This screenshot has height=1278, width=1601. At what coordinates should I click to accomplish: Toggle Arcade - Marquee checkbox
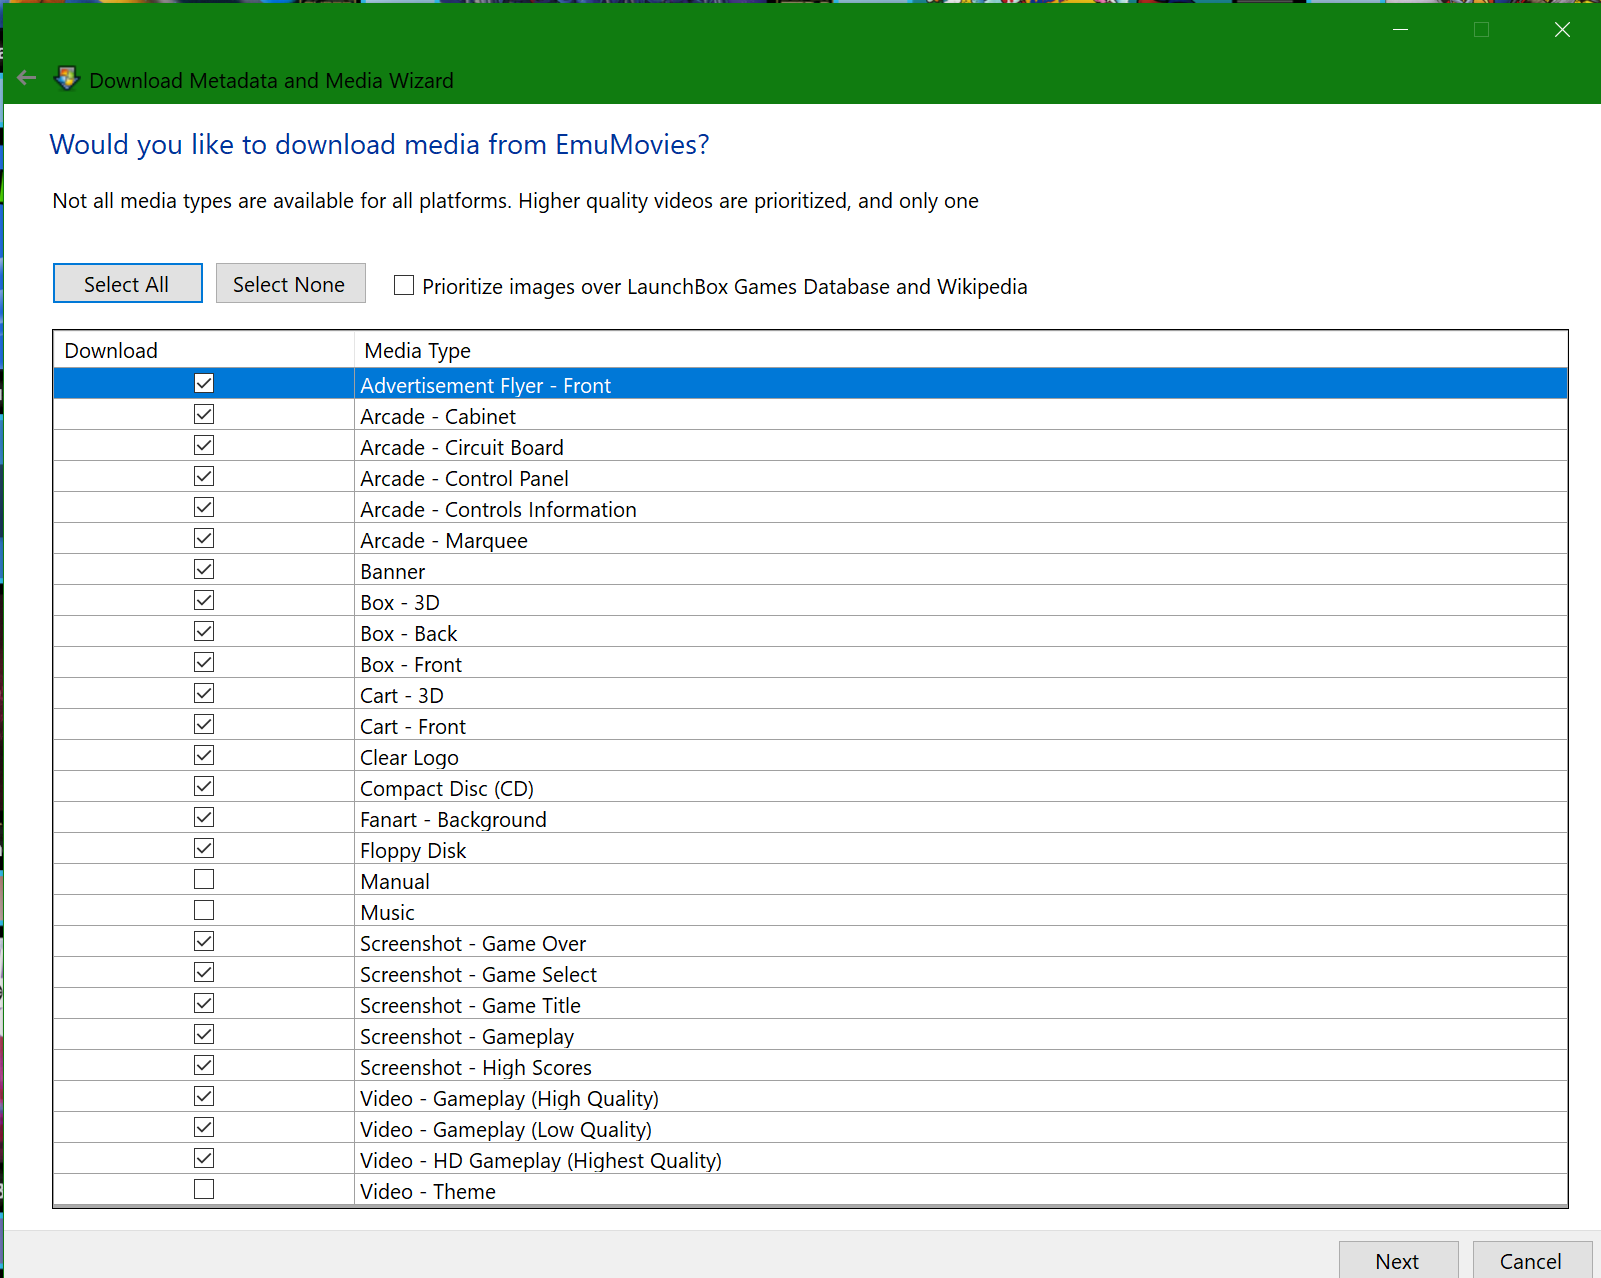204,538
